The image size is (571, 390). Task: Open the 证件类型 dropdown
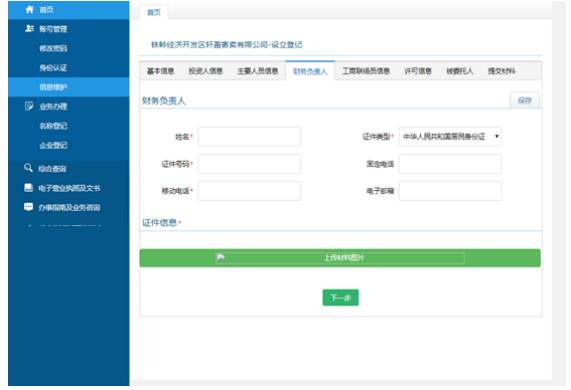[x=450, y=137]
